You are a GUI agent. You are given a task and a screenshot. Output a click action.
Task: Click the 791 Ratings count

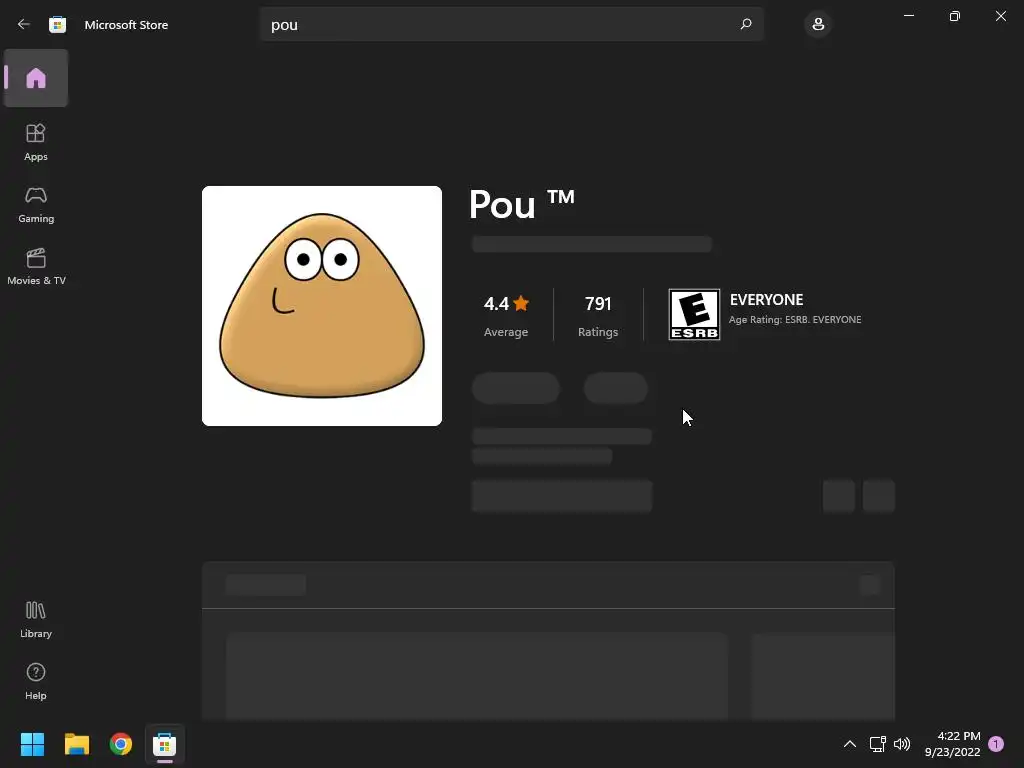tap(598, 315)
